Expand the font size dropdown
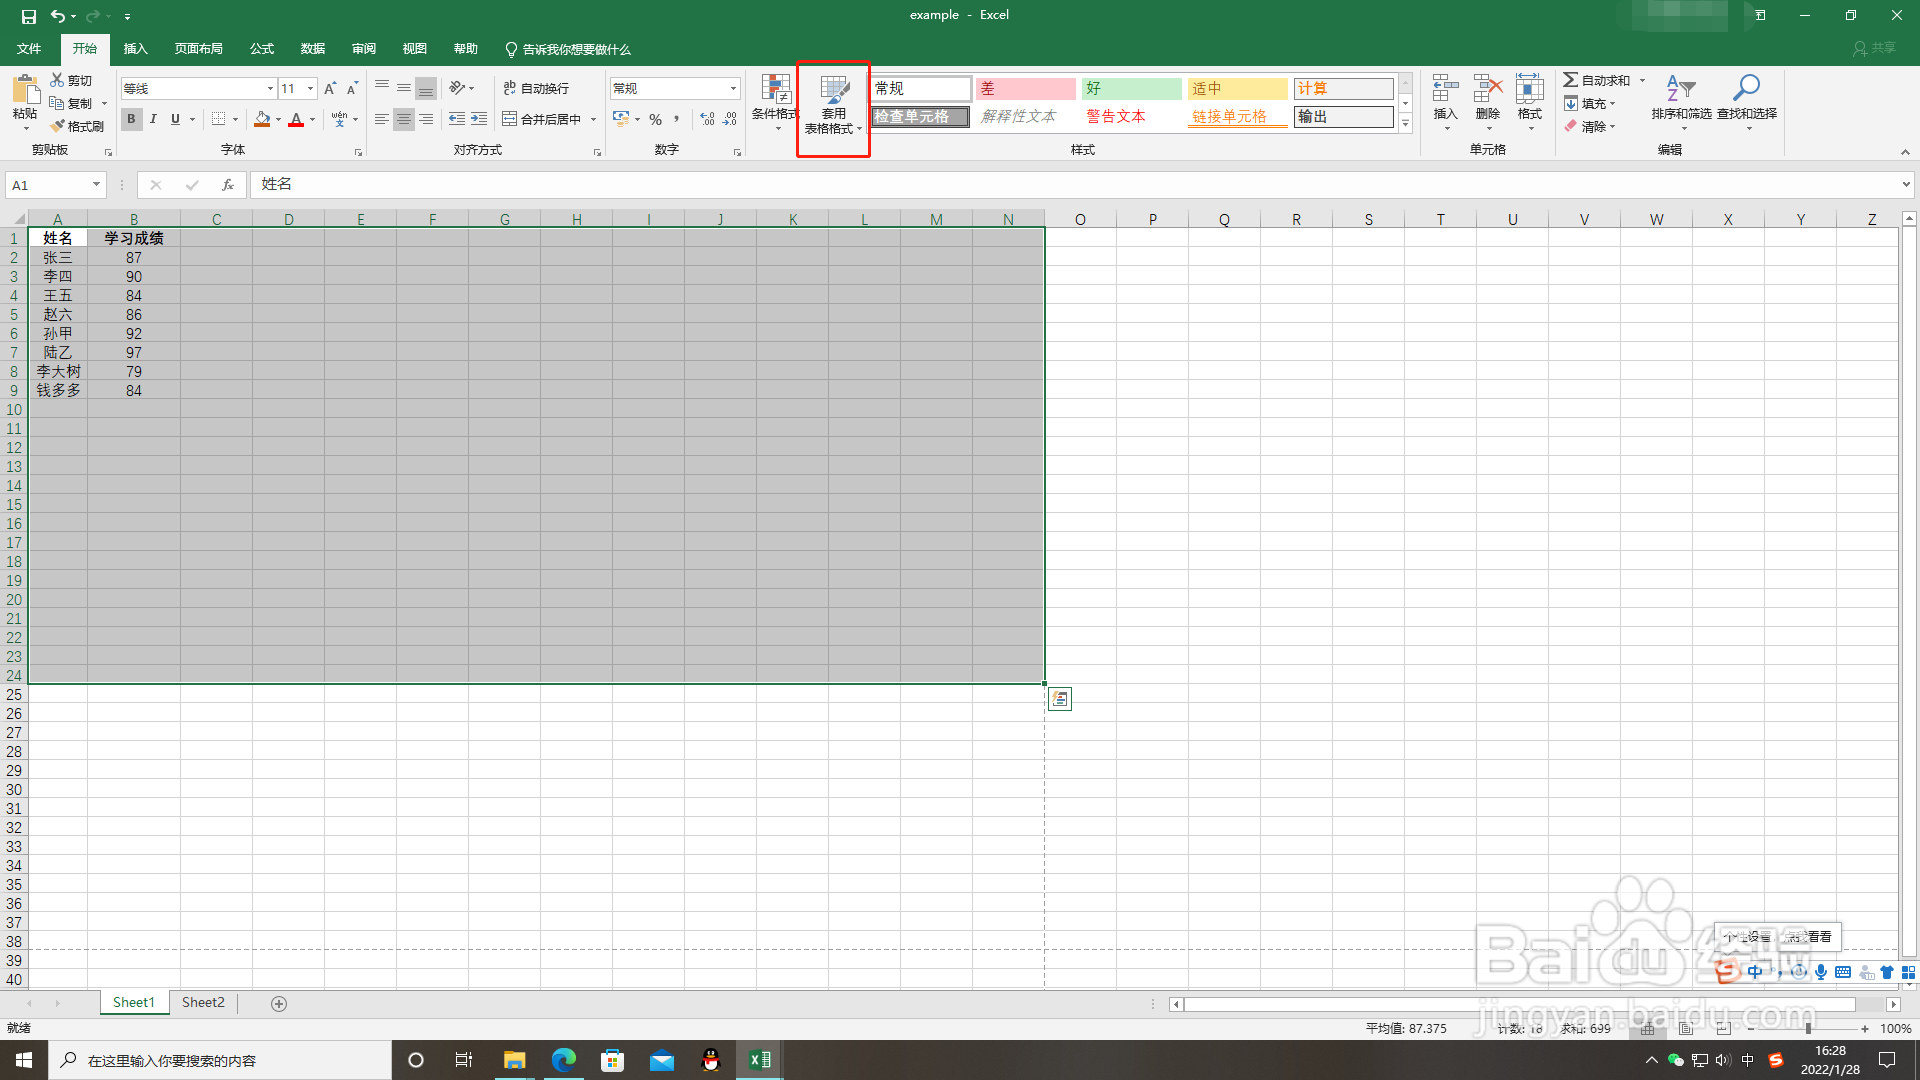The width and height of the screenshot is (1920, 1080). [x=310, y=88]
